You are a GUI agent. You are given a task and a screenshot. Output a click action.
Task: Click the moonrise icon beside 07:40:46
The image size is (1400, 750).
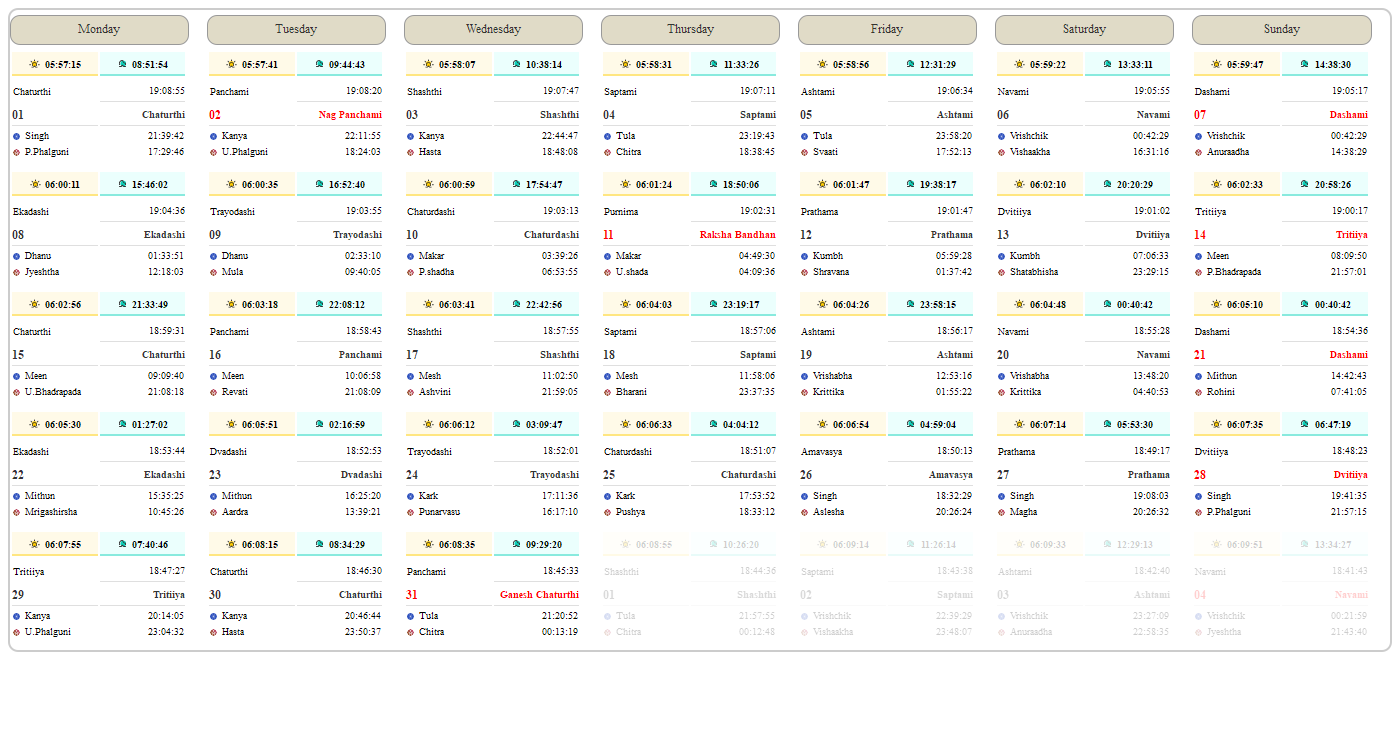coord(122,544)
